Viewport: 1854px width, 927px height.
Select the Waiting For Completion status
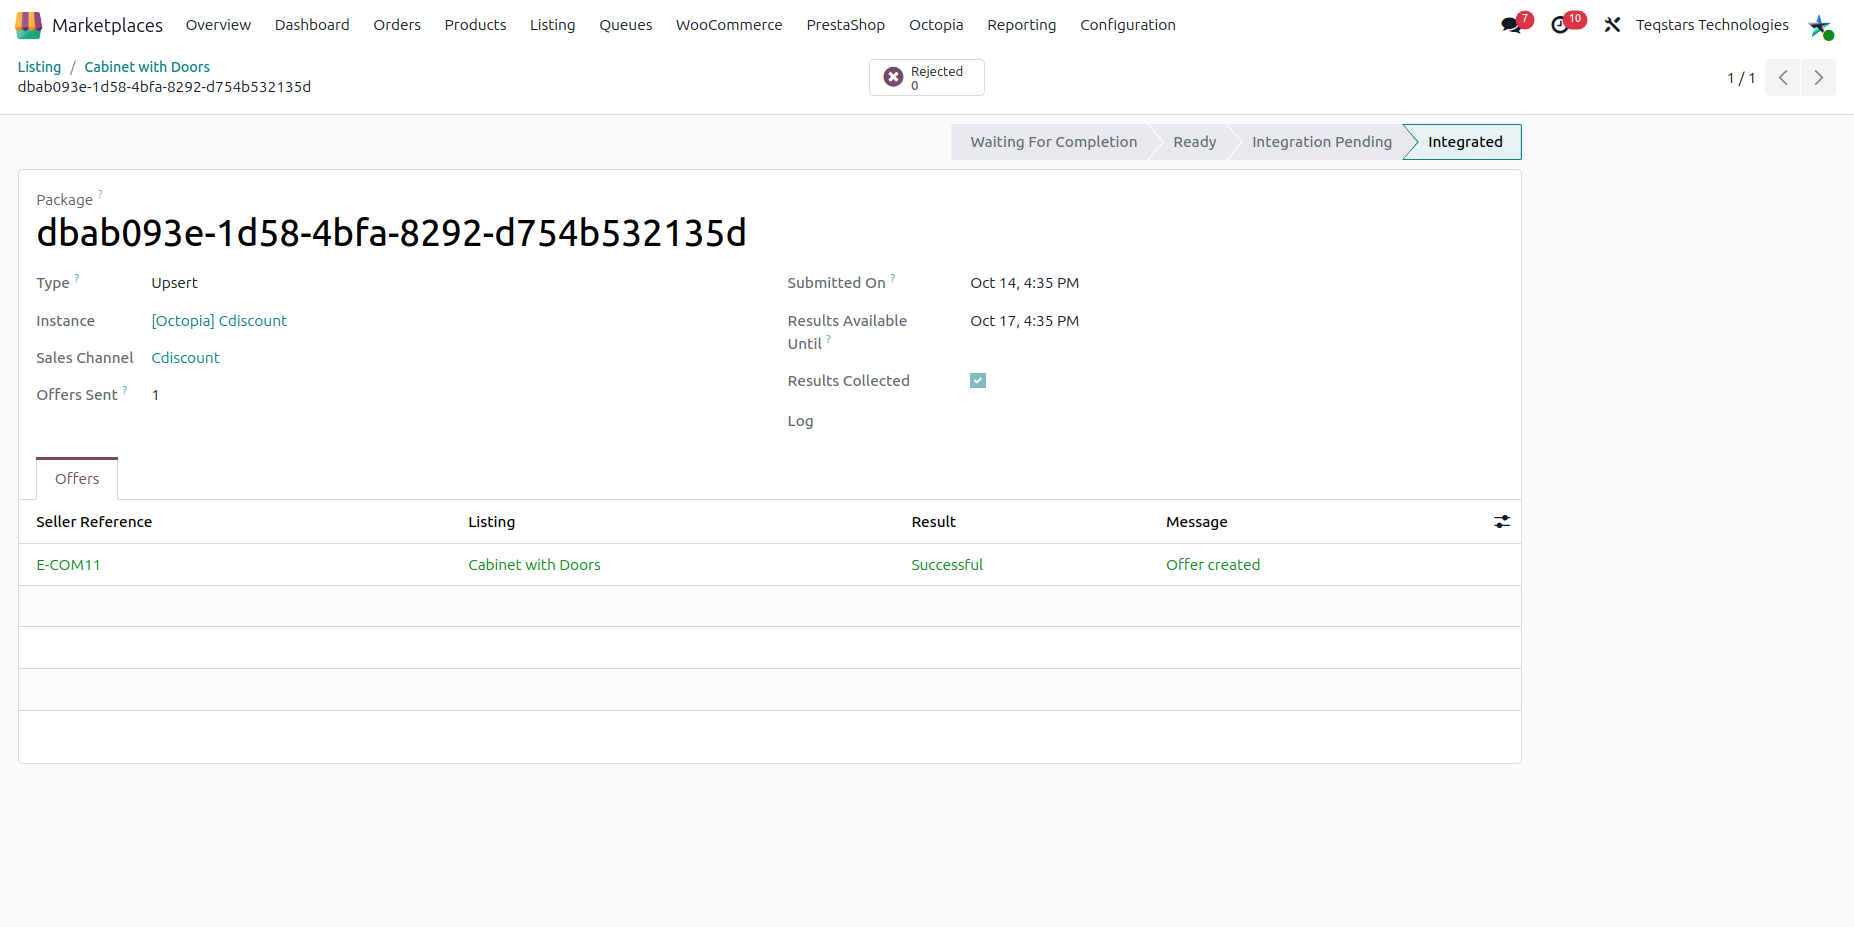[1053, 142]
